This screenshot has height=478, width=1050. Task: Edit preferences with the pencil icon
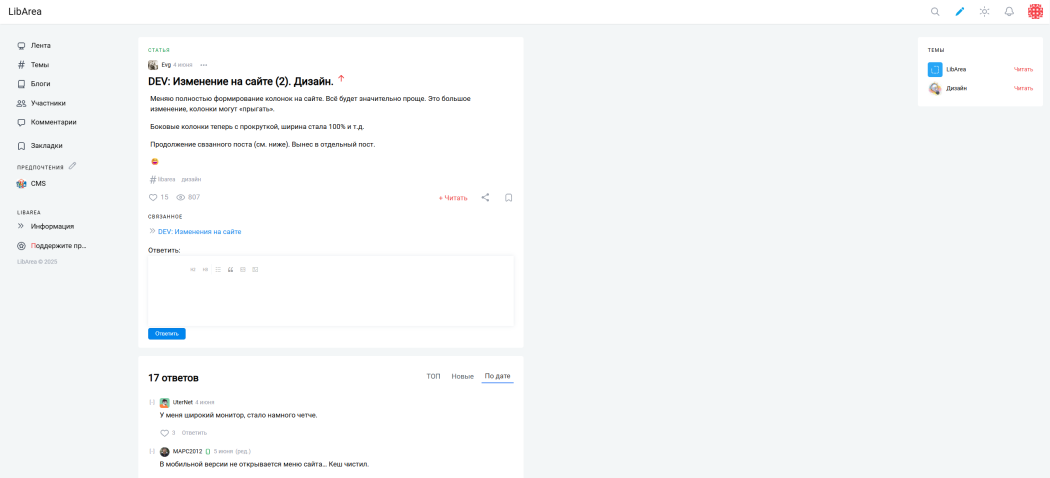(73, 166)
